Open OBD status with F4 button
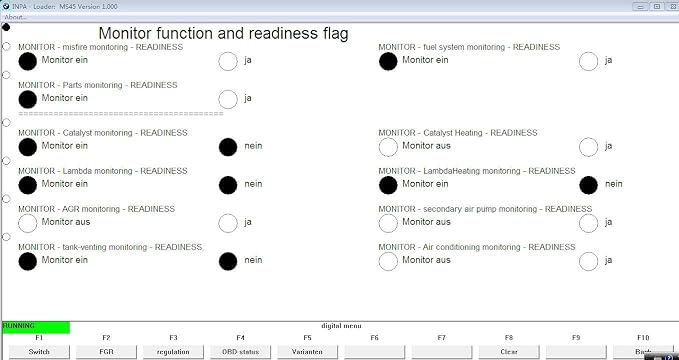Image resolution: width=679 pixels, height=360 pixels. click(240, 352)
